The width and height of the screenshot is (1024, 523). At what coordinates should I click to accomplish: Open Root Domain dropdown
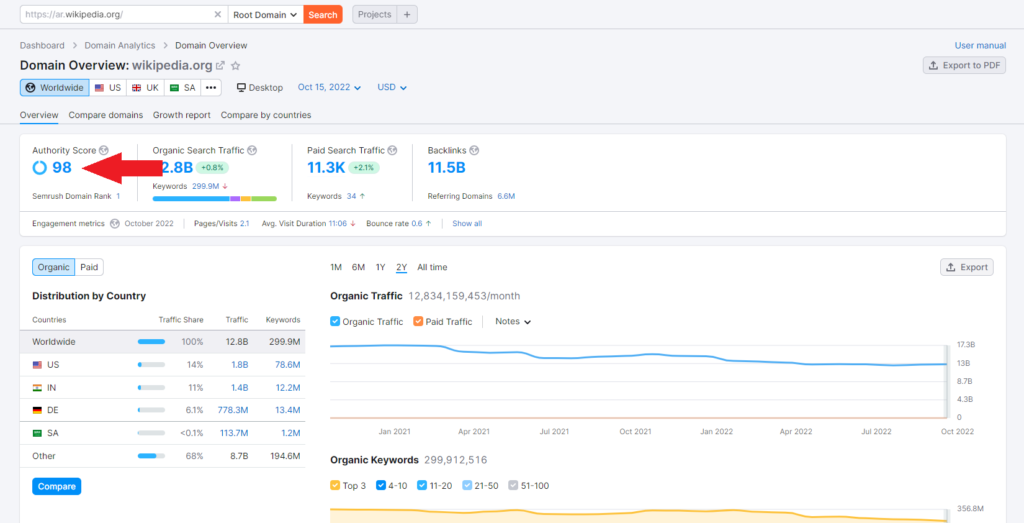click(264, 15)
